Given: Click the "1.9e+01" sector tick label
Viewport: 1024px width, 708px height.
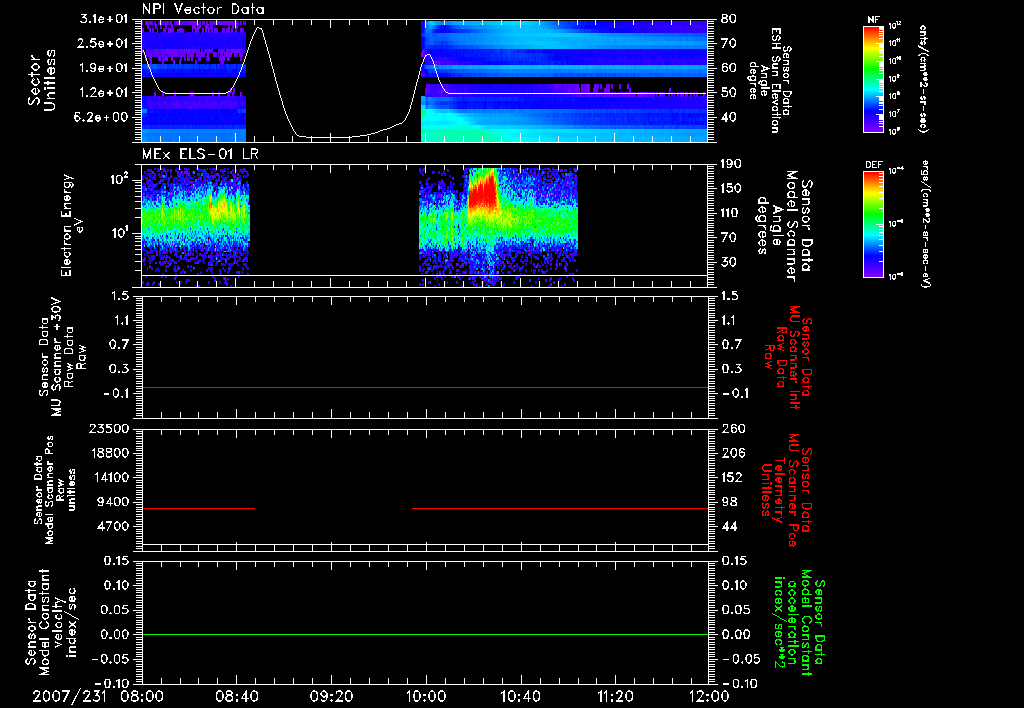Looking at the screenshot, I should [103, 68].
